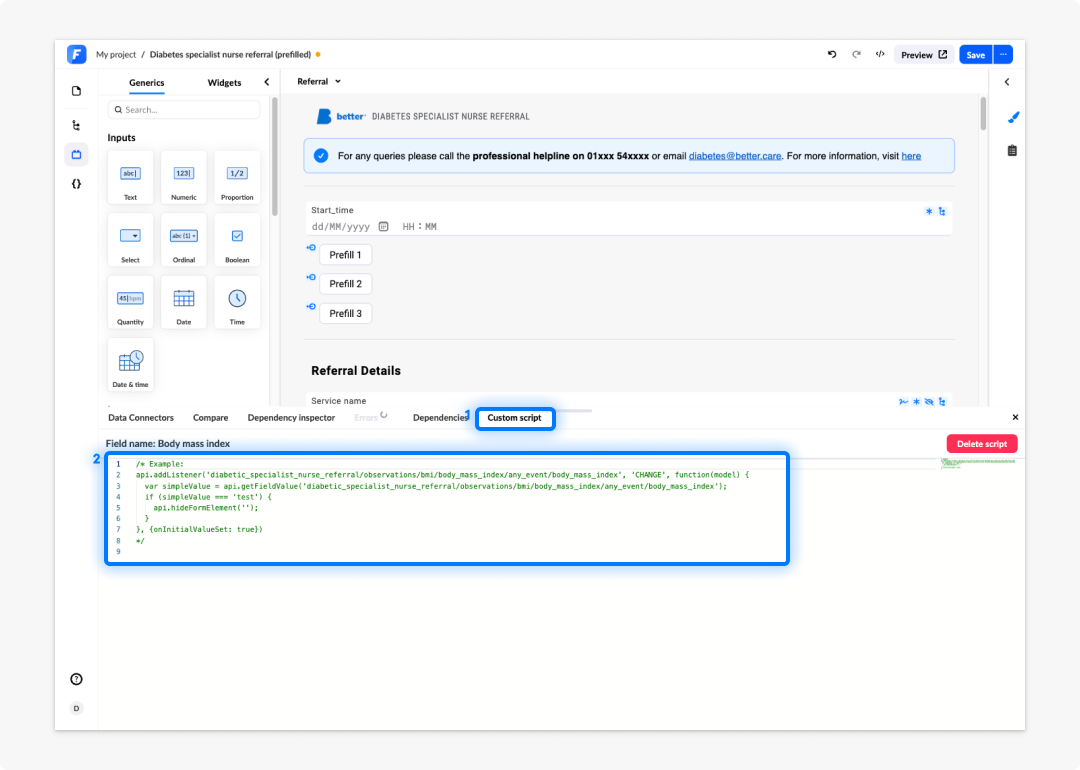The height and width of the screenshot is (770, 1080).
Task: Select the Boolean checkbox input element
Action: [237, 240]
